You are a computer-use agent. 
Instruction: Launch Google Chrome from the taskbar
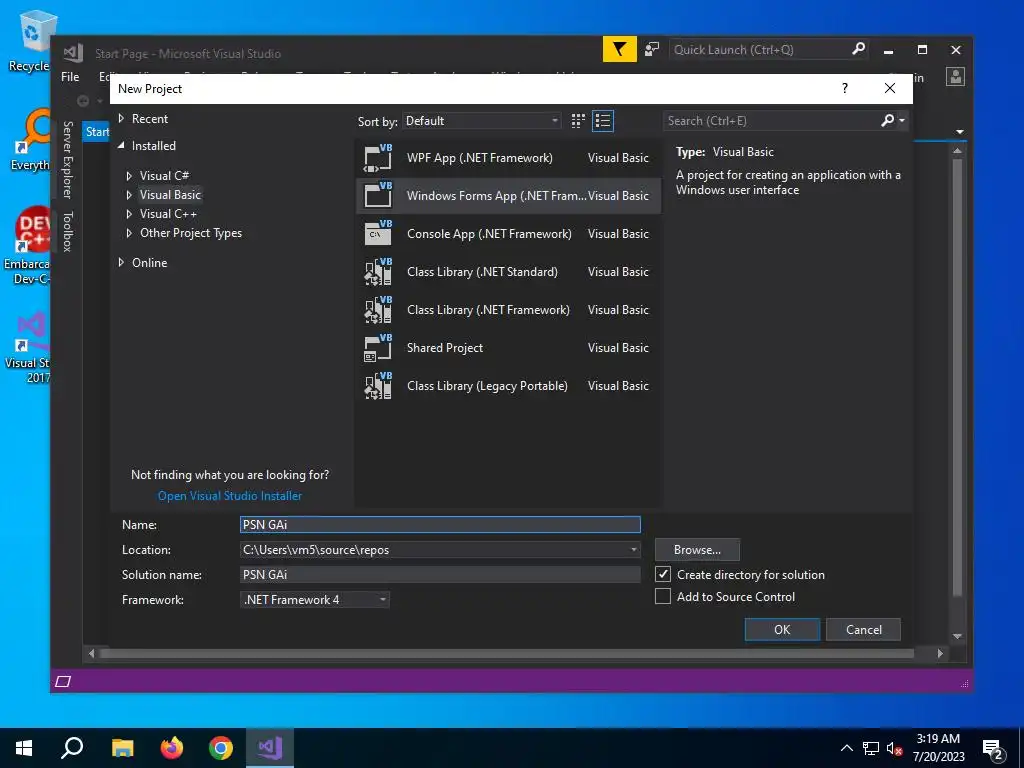click(x=221, y=748)
